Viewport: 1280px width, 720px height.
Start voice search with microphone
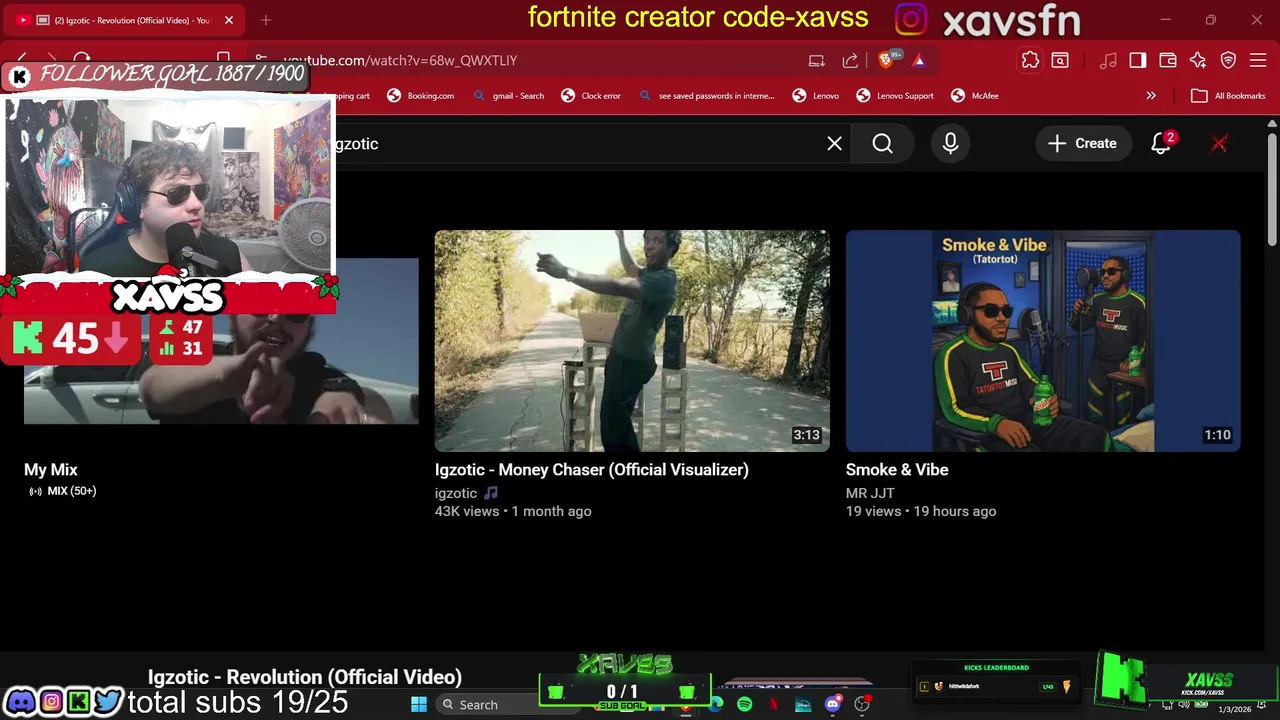[950, 143]
